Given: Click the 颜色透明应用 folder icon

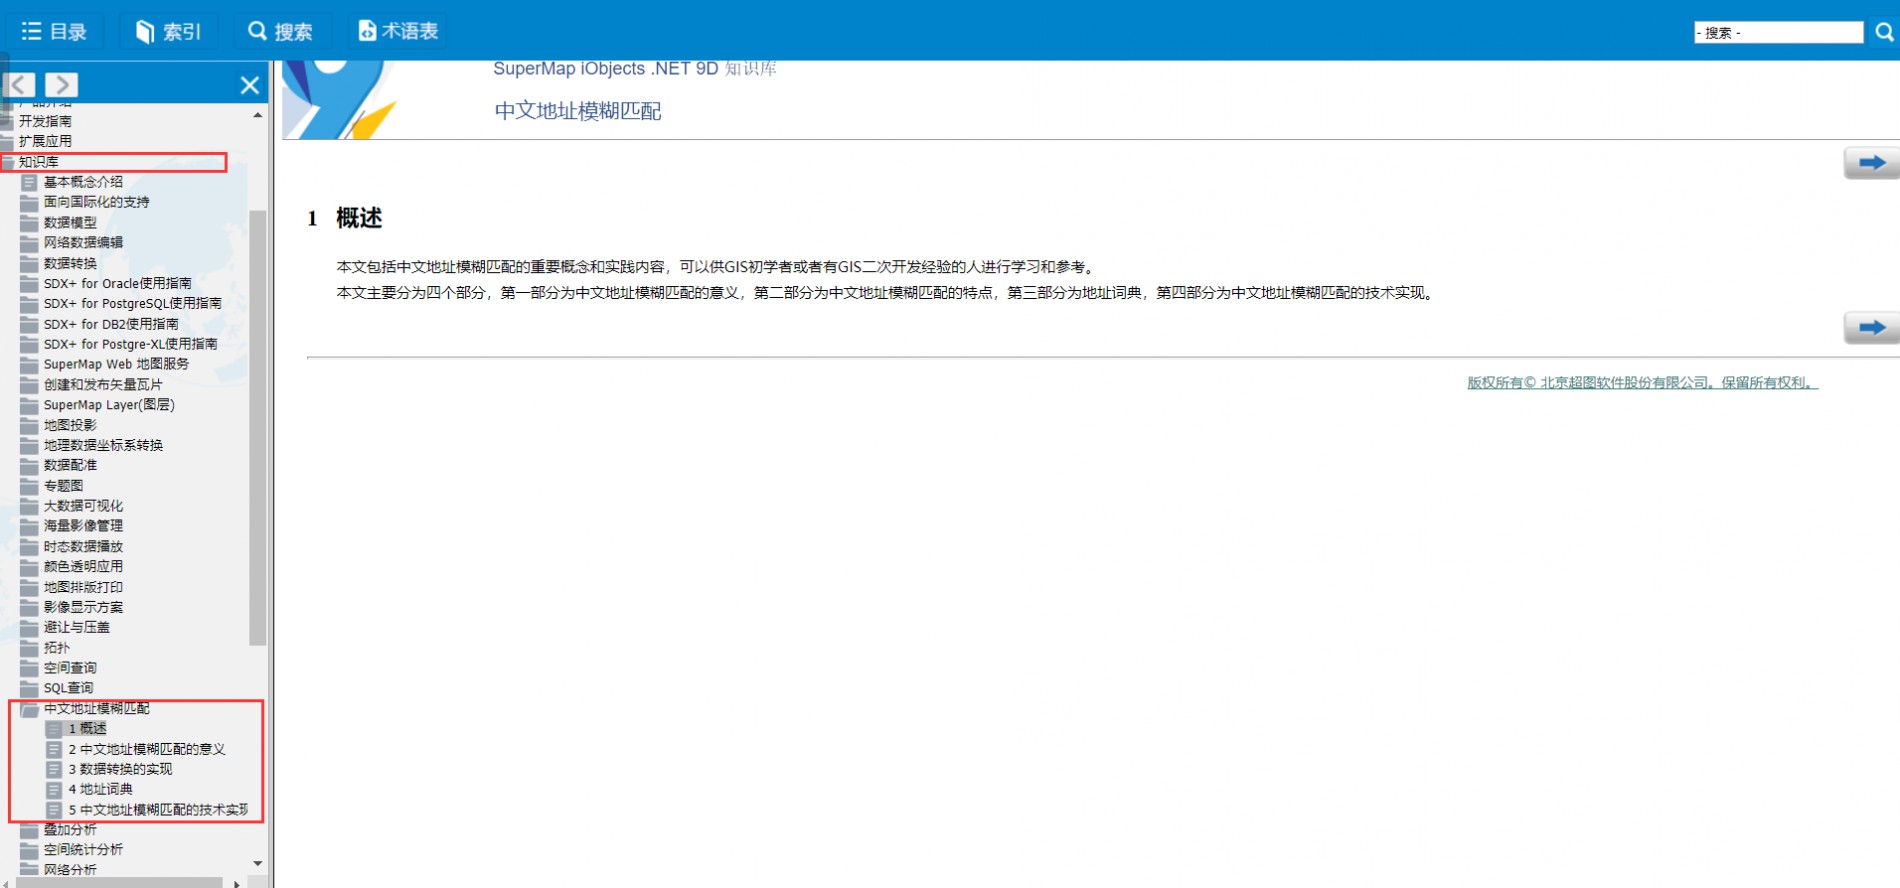Looking at the screenshot, I should click(29, 567).
